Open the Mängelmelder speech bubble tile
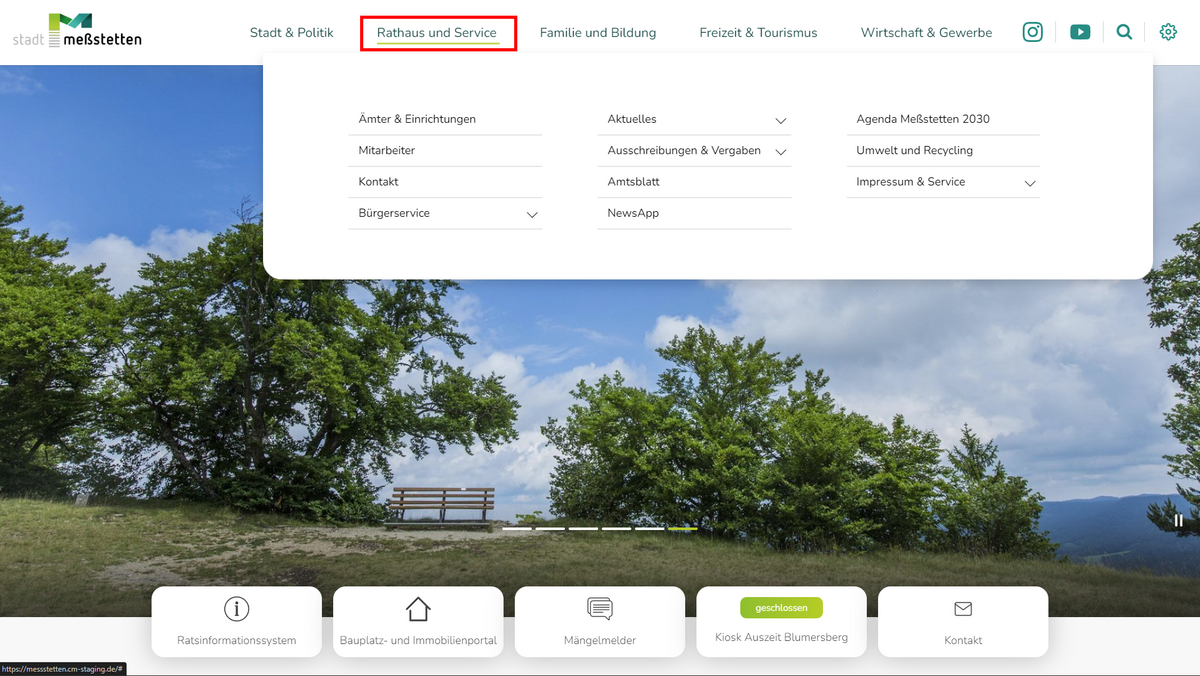This screenshot has width=1200, height=676. click(x=600, y=621)
